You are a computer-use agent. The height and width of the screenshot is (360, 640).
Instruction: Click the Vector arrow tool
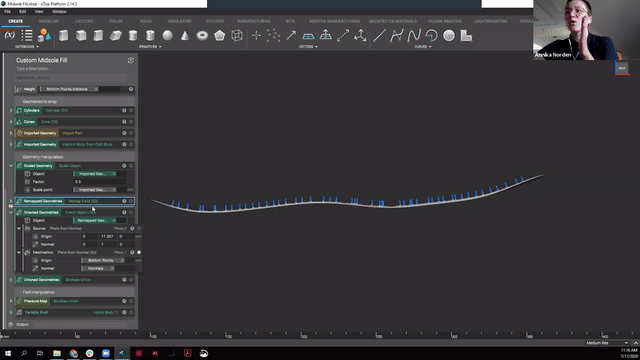[291, 36]
